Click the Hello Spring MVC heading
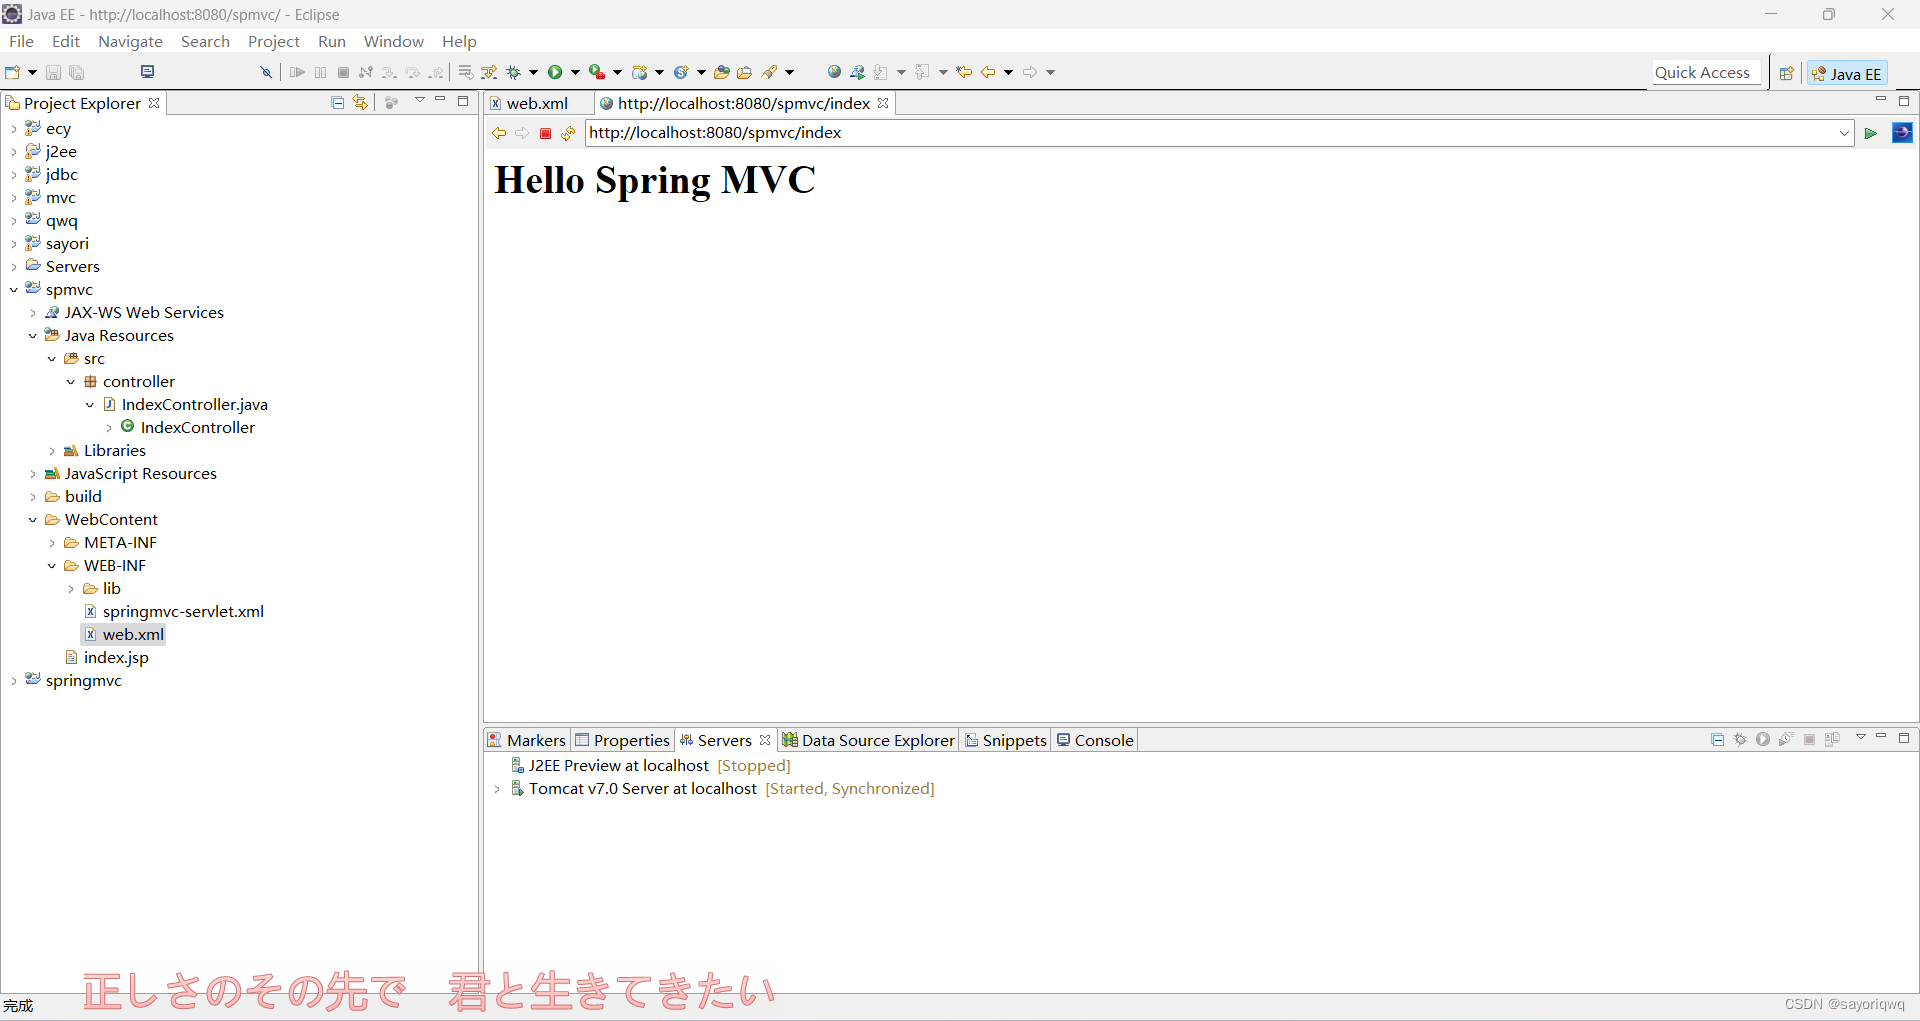Image resolution: width=1920 pixels, height=1021 pixels. tap(655, 180)
